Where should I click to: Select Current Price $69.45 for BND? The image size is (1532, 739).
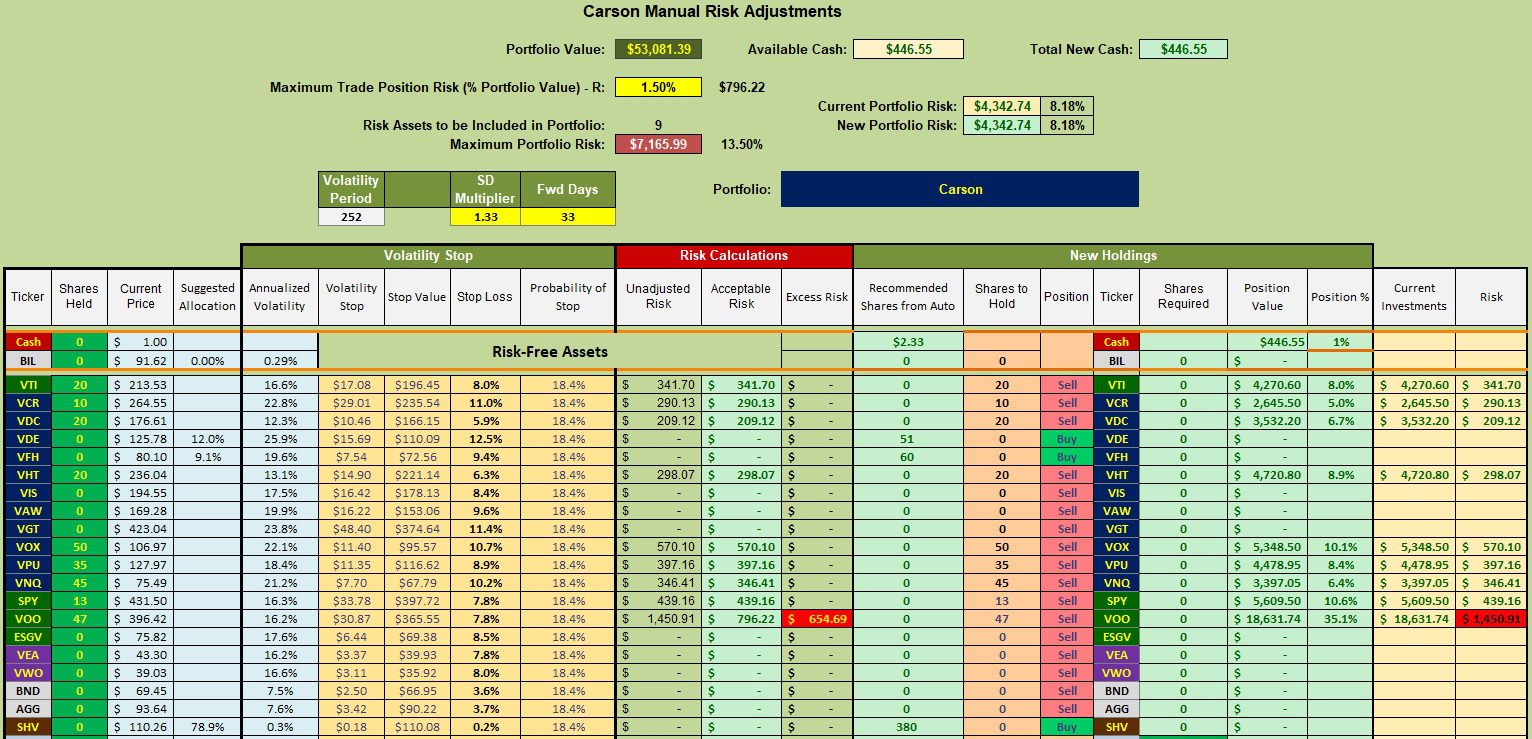click(140, 691)
